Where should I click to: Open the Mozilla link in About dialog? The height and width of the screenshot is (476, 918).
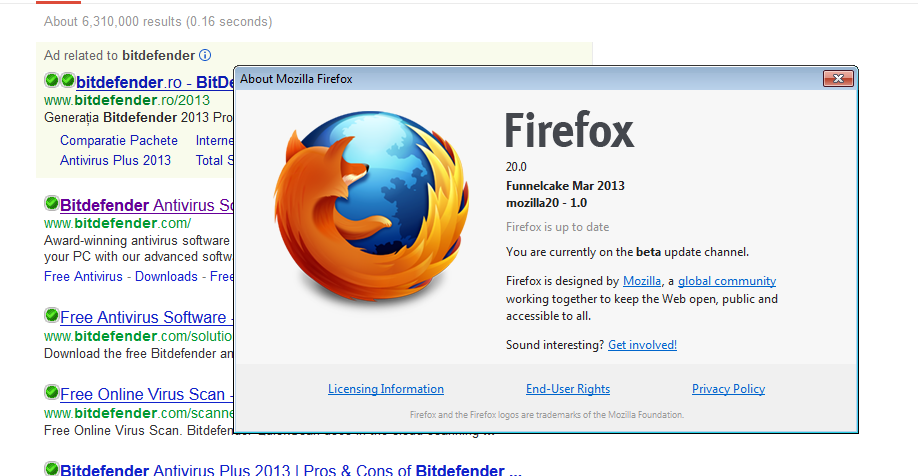[x=642, y=281]
